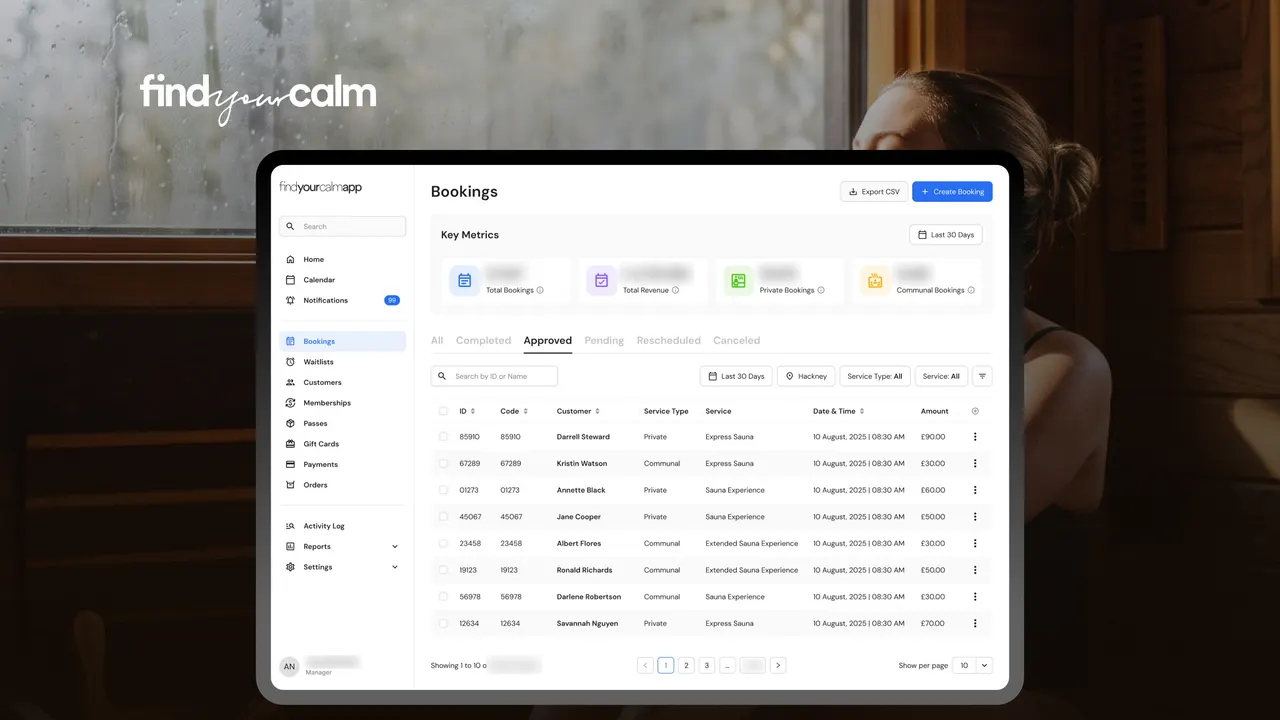
Task: Check the box for booking 56978
Action: [443, 597]
